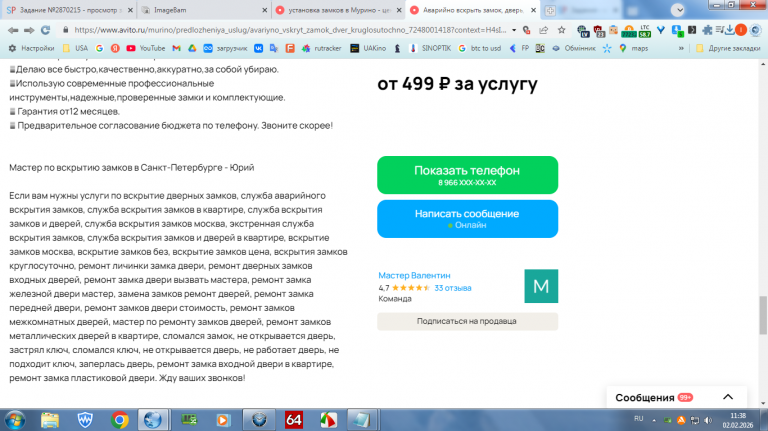Click the Показать телефон button

click(467, 175)
